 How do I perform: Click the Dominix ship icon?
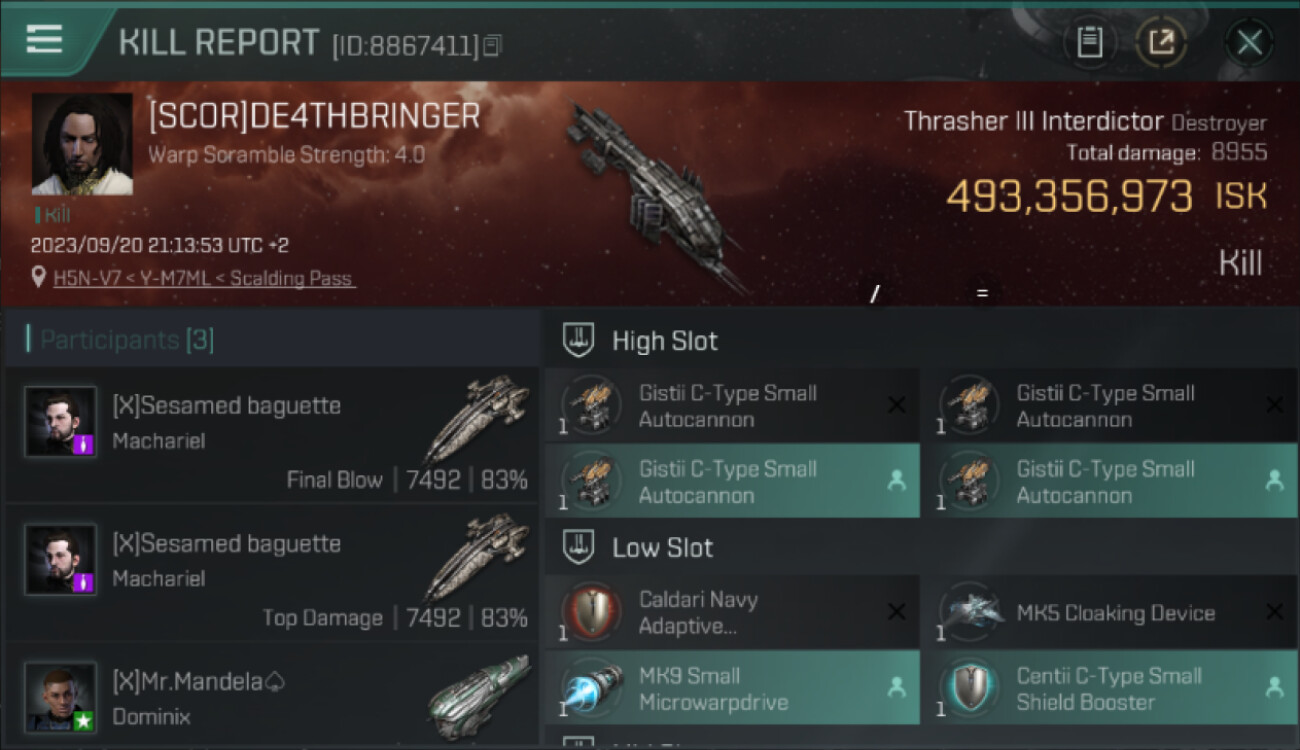pos(478,698)
